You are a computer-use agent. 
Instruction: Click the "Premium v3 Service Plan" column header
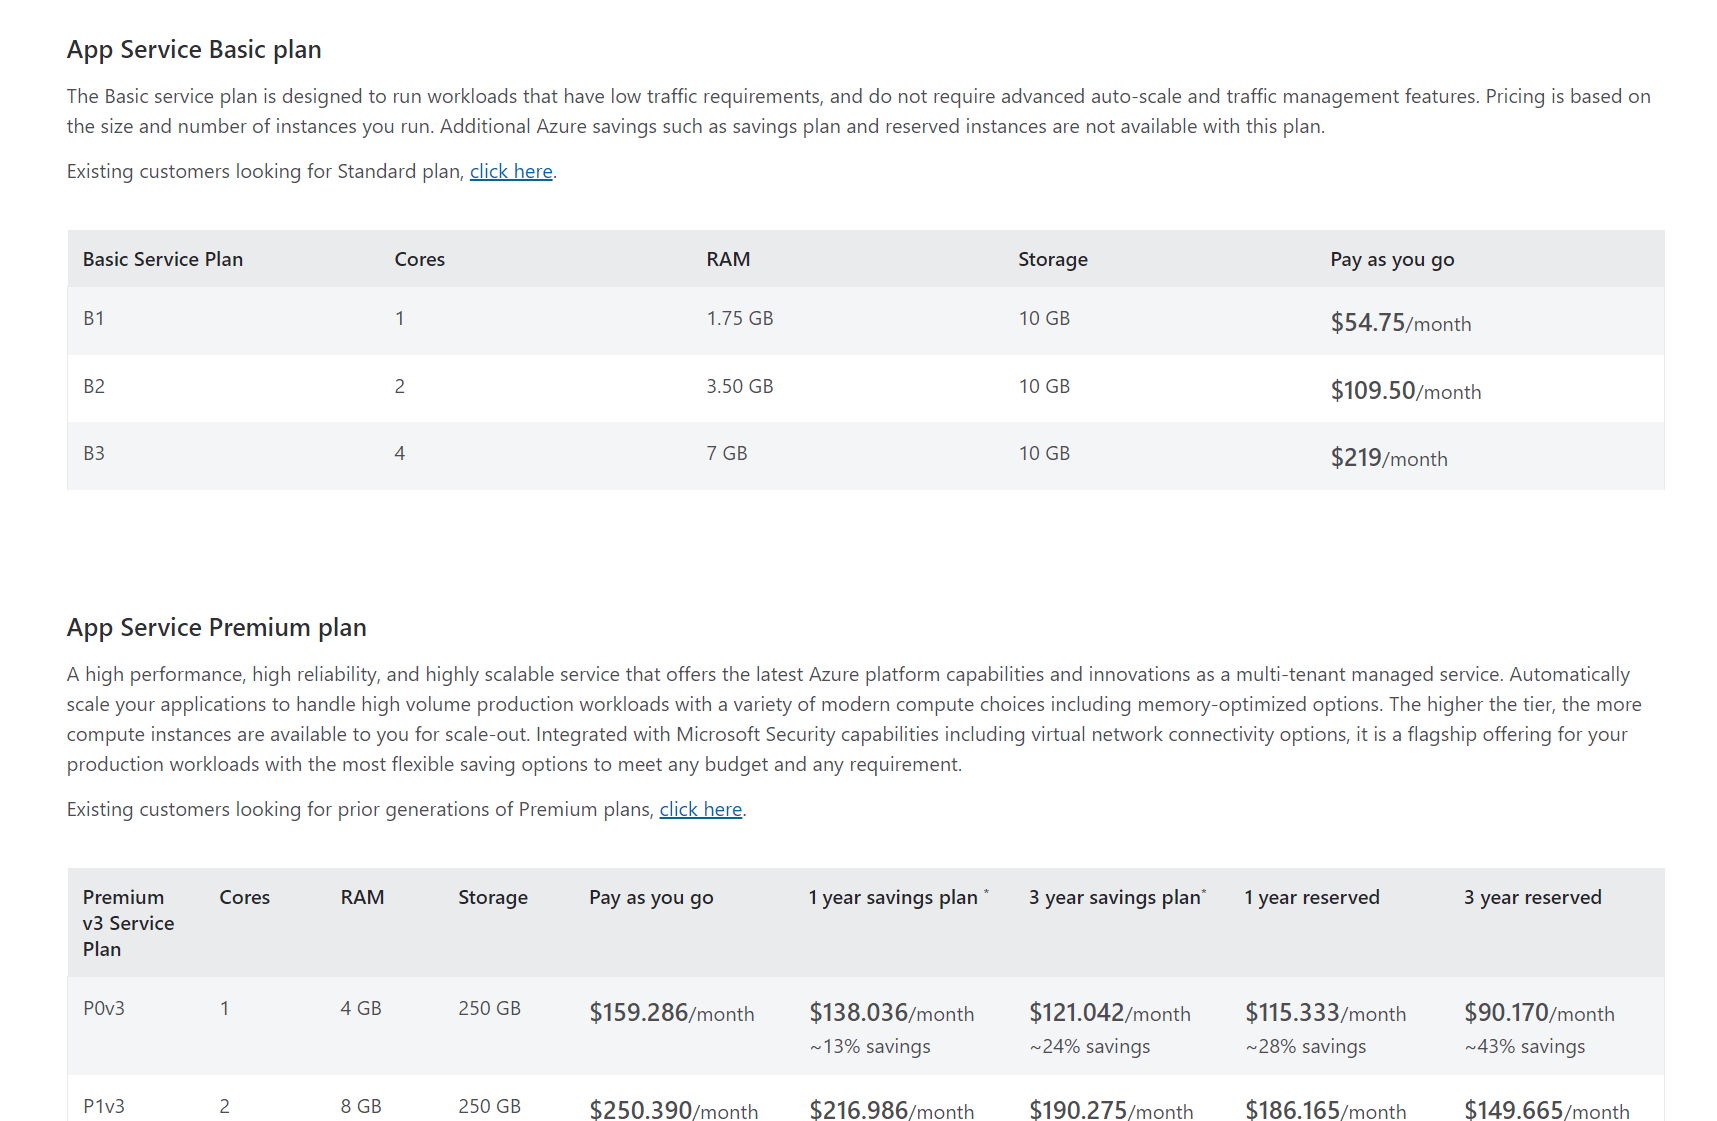point(128,922)
